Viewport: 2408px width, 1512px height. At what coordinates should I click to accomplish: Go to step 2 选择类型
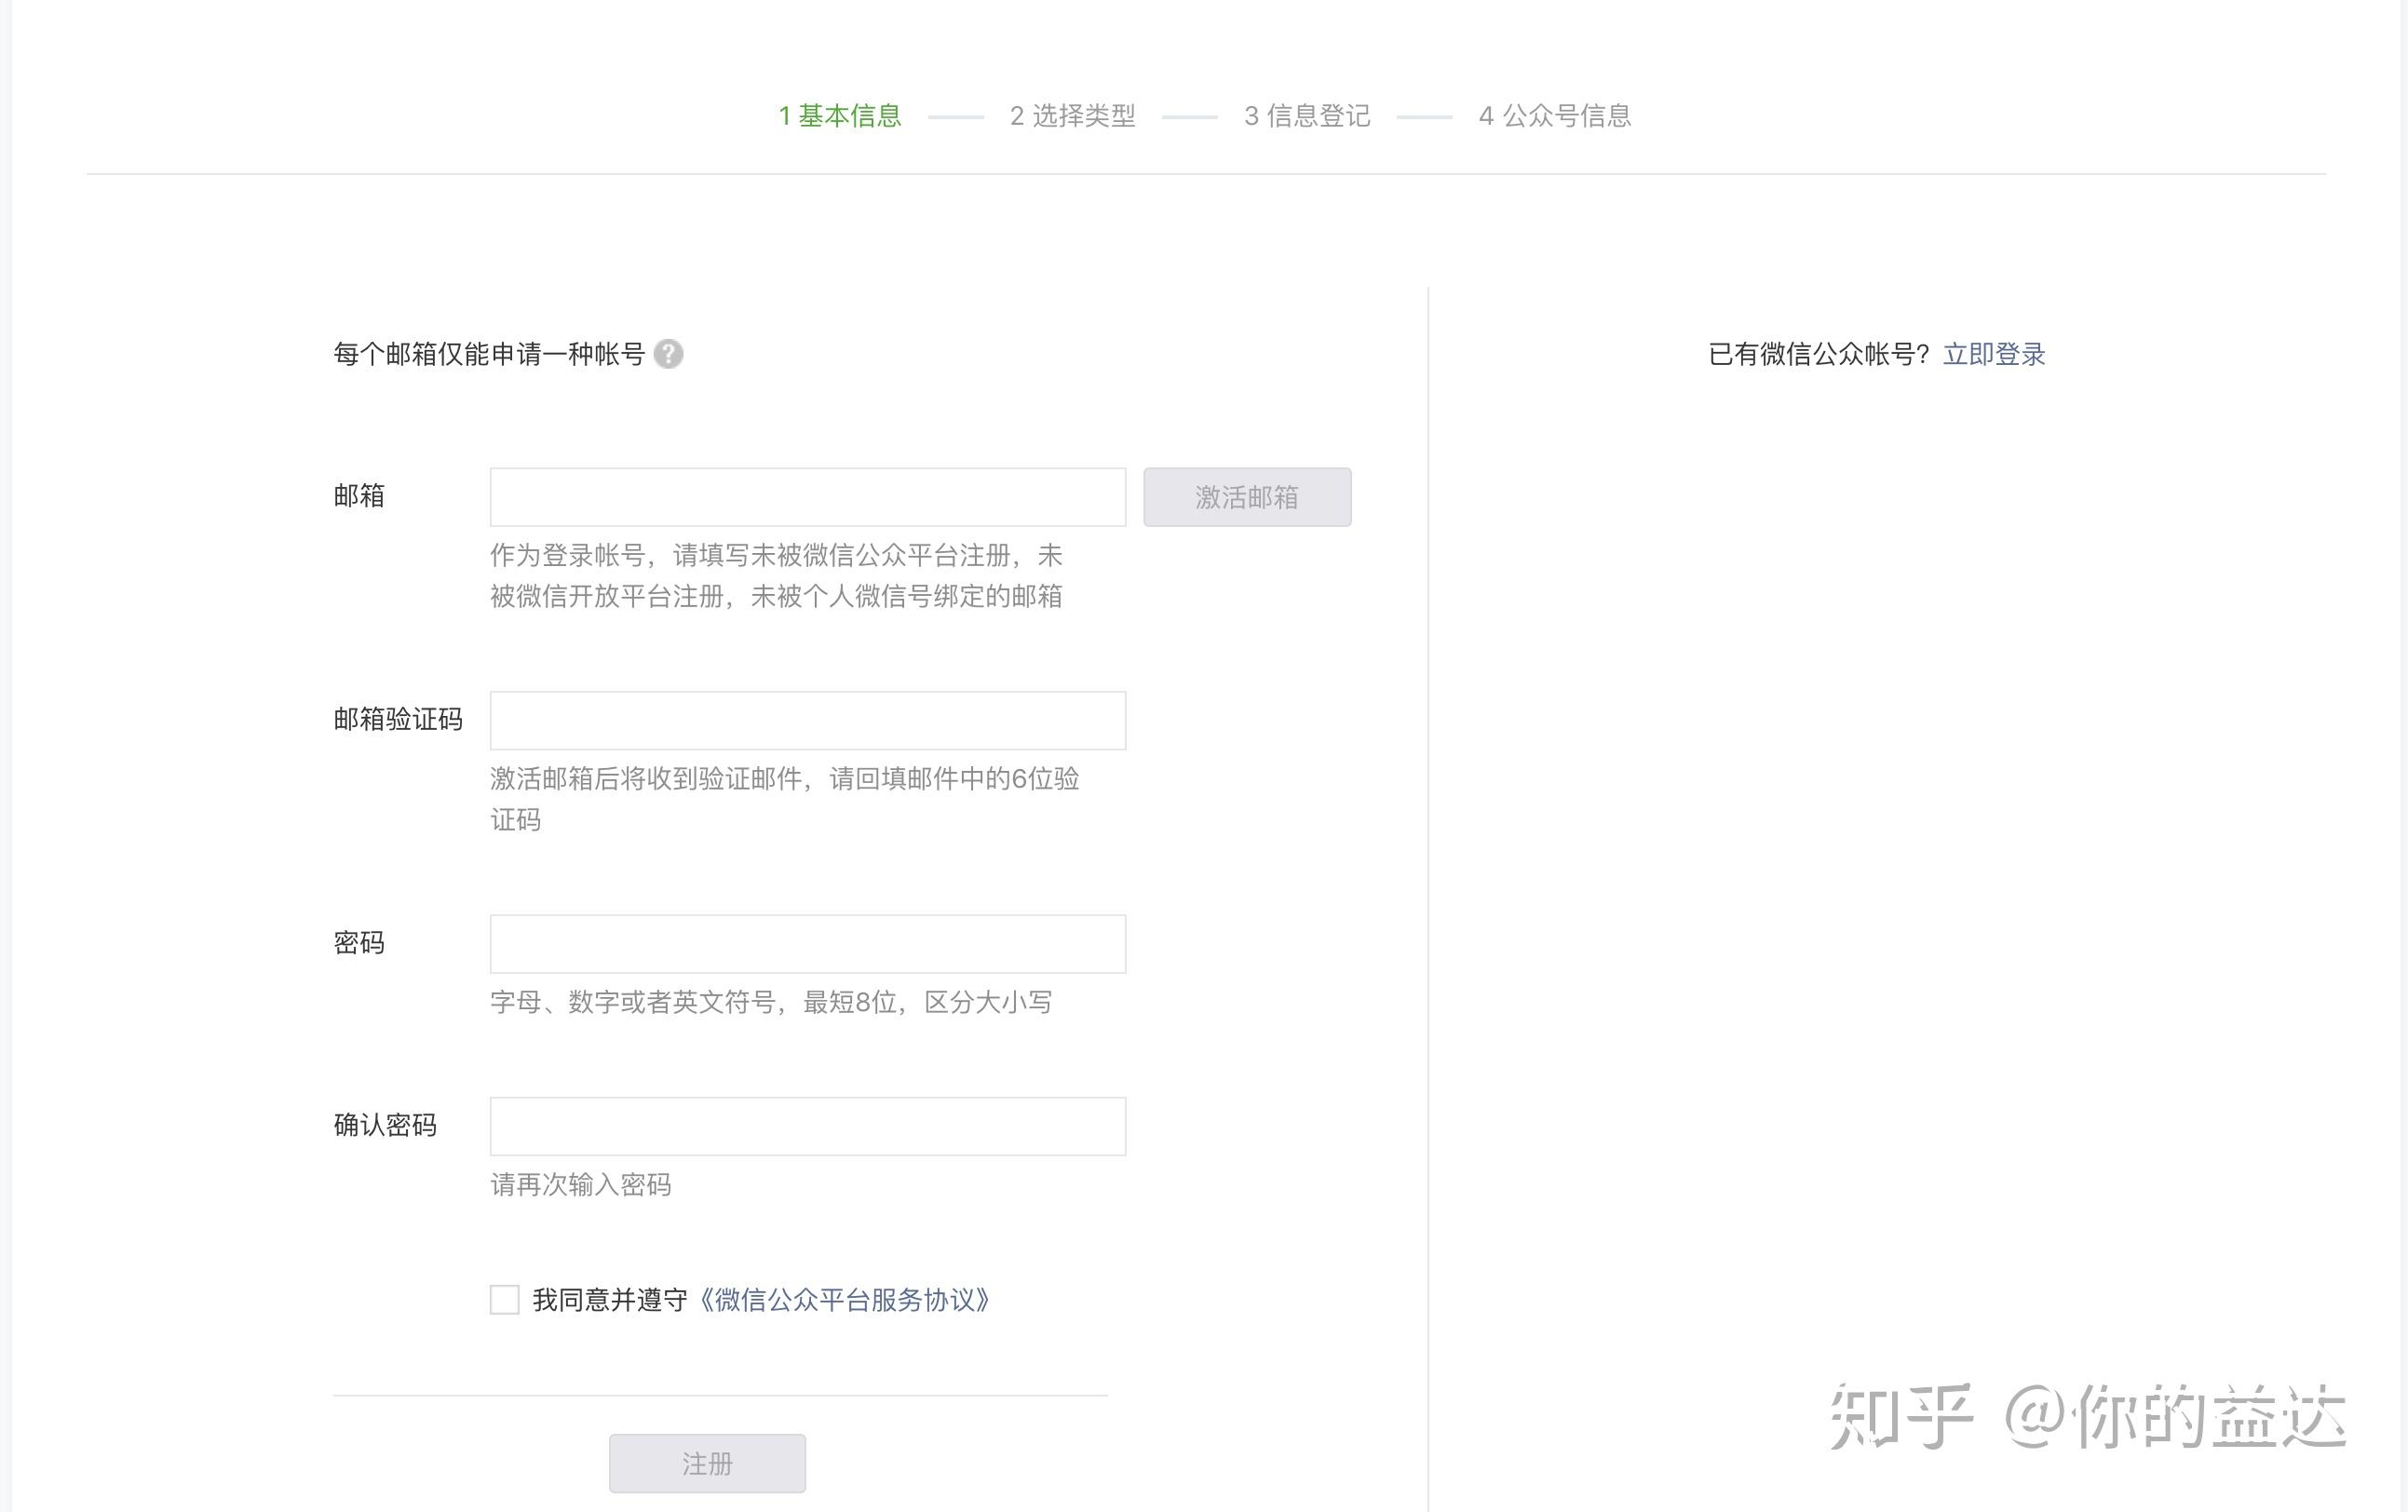1072,116
